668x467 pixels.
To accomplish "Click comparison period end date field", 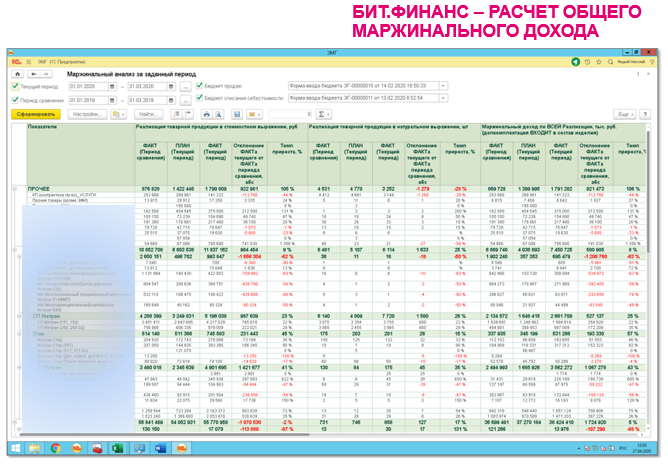I will 147,101.
